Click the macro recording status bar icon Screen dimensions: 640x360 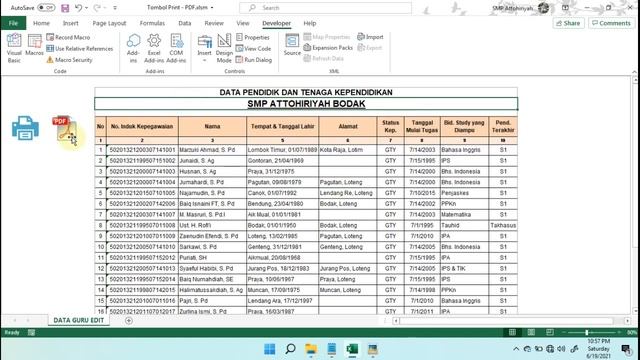[31, 333]
